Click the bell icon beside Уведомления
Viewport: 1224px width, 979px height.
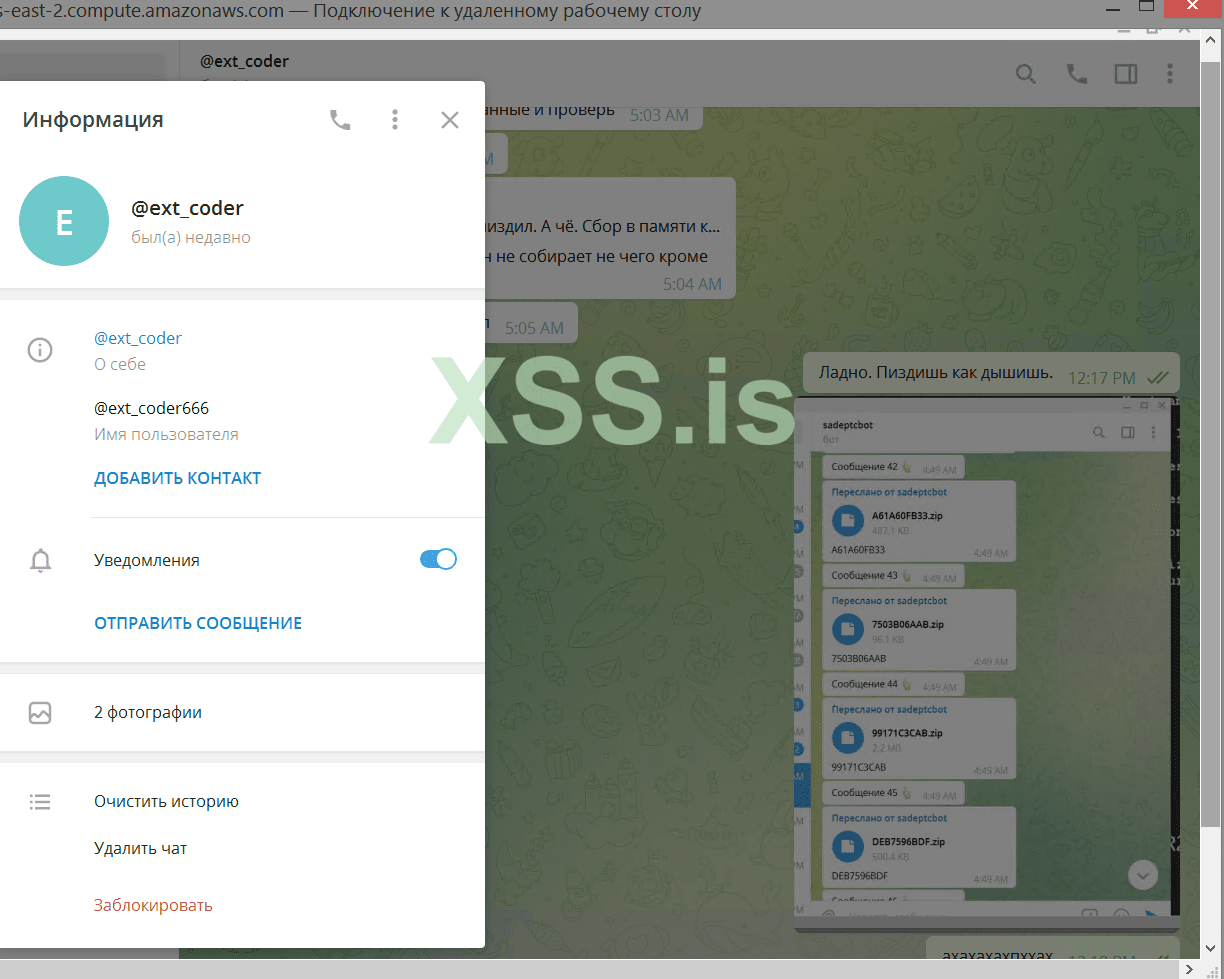[40, 561]
